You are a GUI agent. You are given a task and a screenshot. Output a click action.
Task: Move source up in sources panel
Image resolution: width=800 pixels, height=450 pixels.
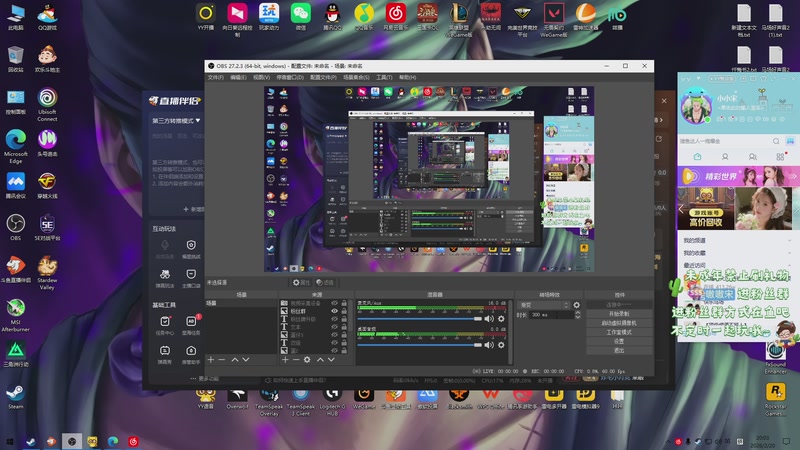coord(320,360)
